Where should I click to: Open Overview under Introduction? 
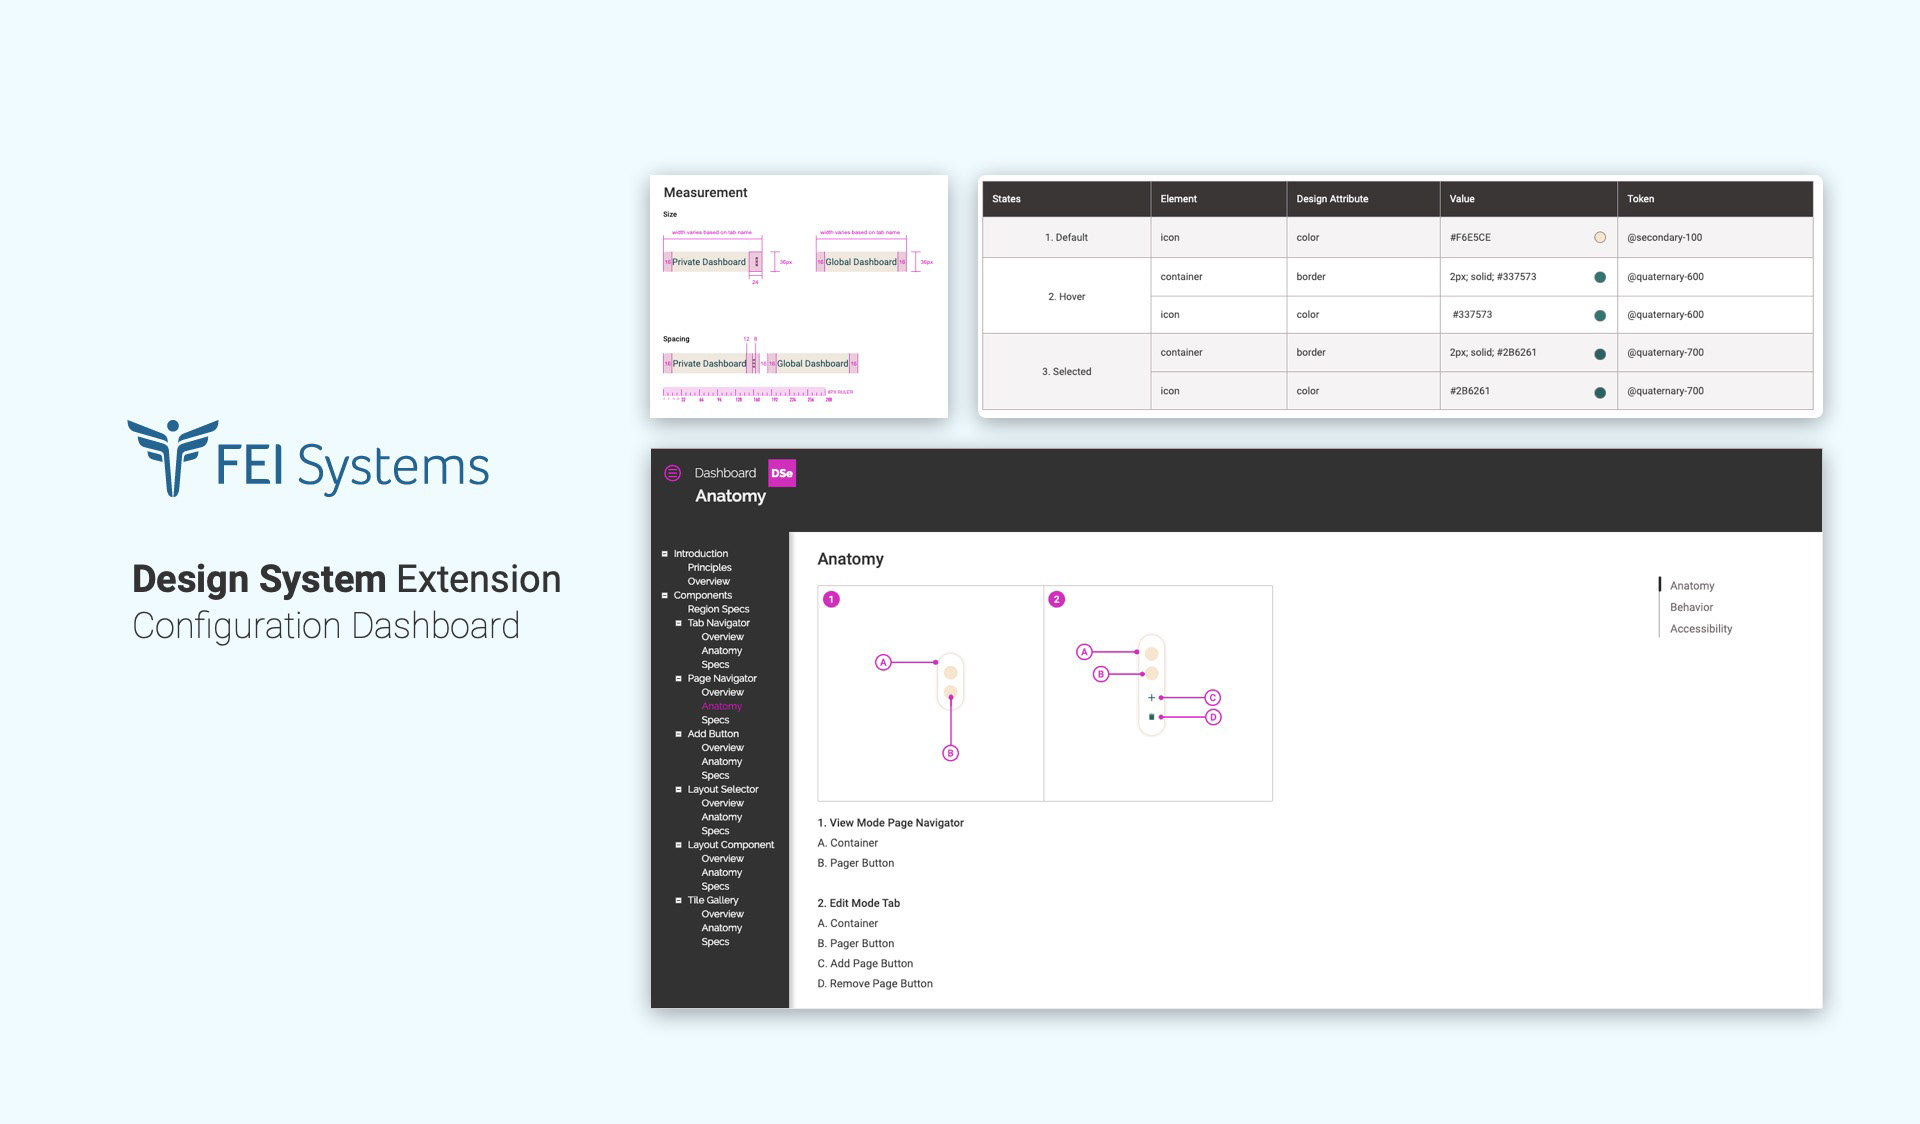click(x=708, y=582)
